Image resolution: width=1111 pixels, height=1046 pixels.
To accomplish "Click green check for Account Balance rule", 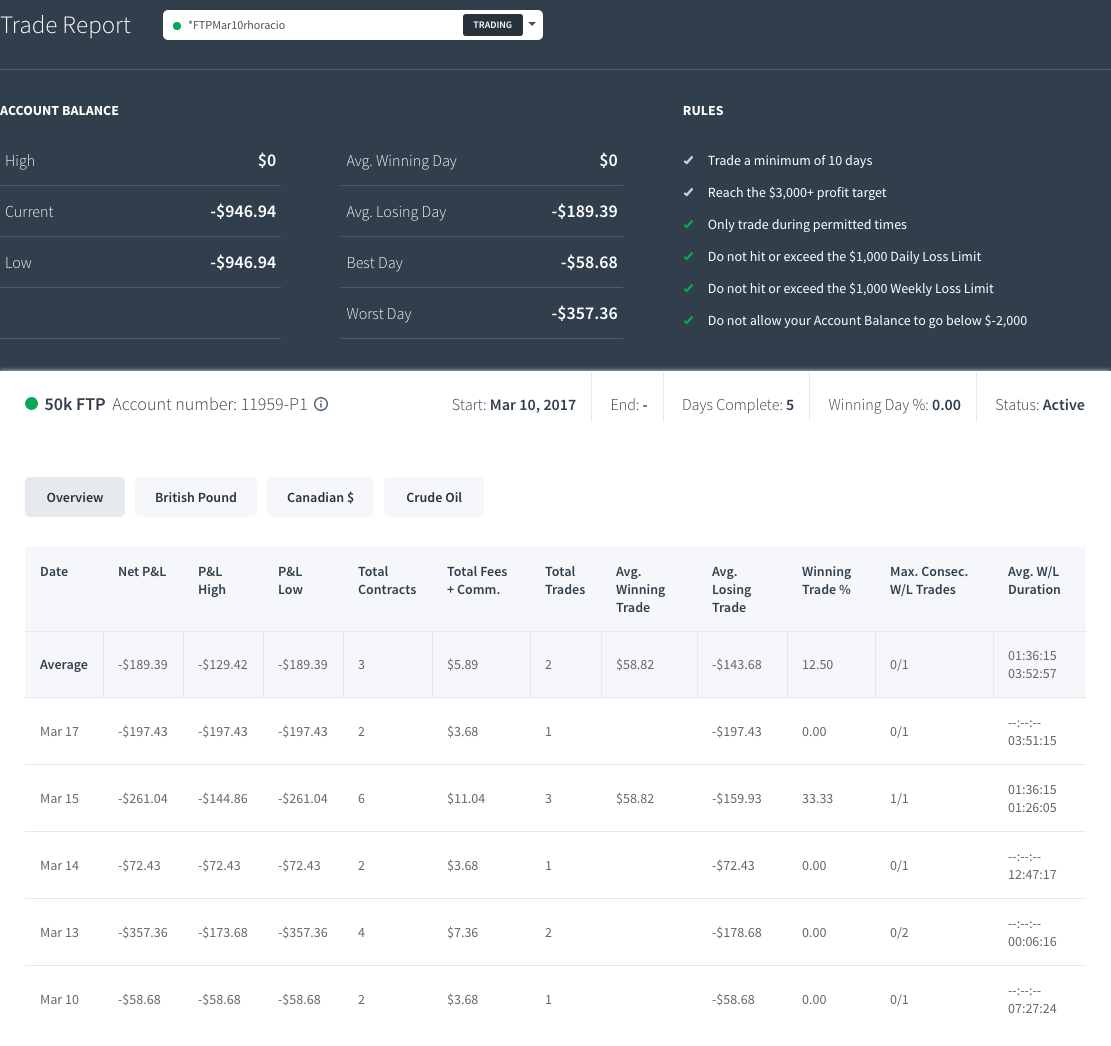I will [688, 320].
